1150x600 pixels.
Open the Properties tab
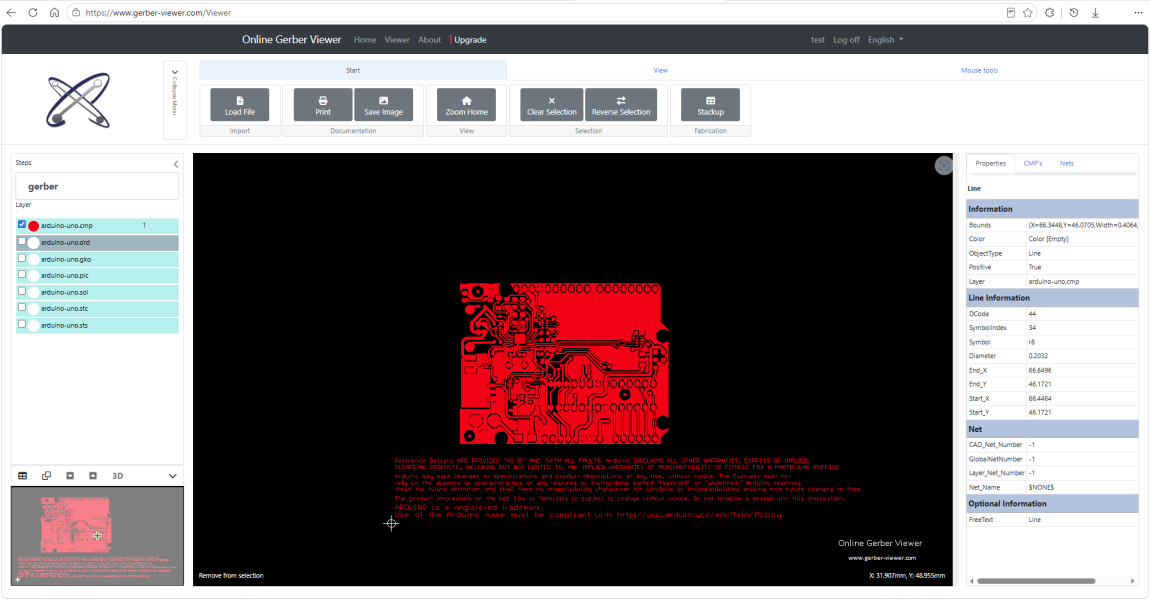pos(990,164)
